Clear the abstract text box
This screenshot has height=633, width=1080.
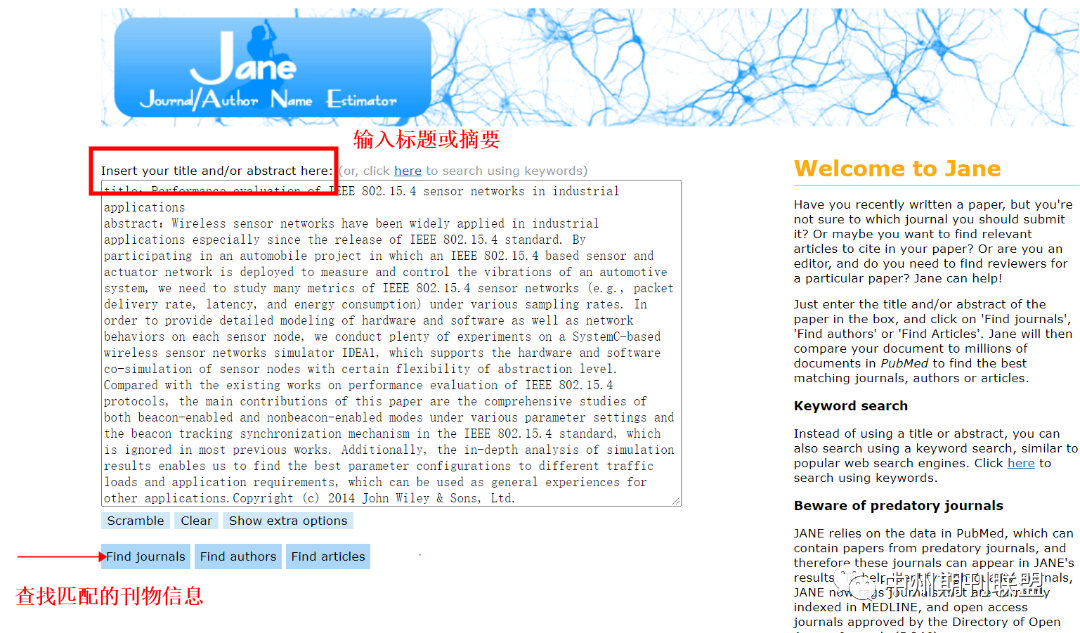(x=196, y=521)
